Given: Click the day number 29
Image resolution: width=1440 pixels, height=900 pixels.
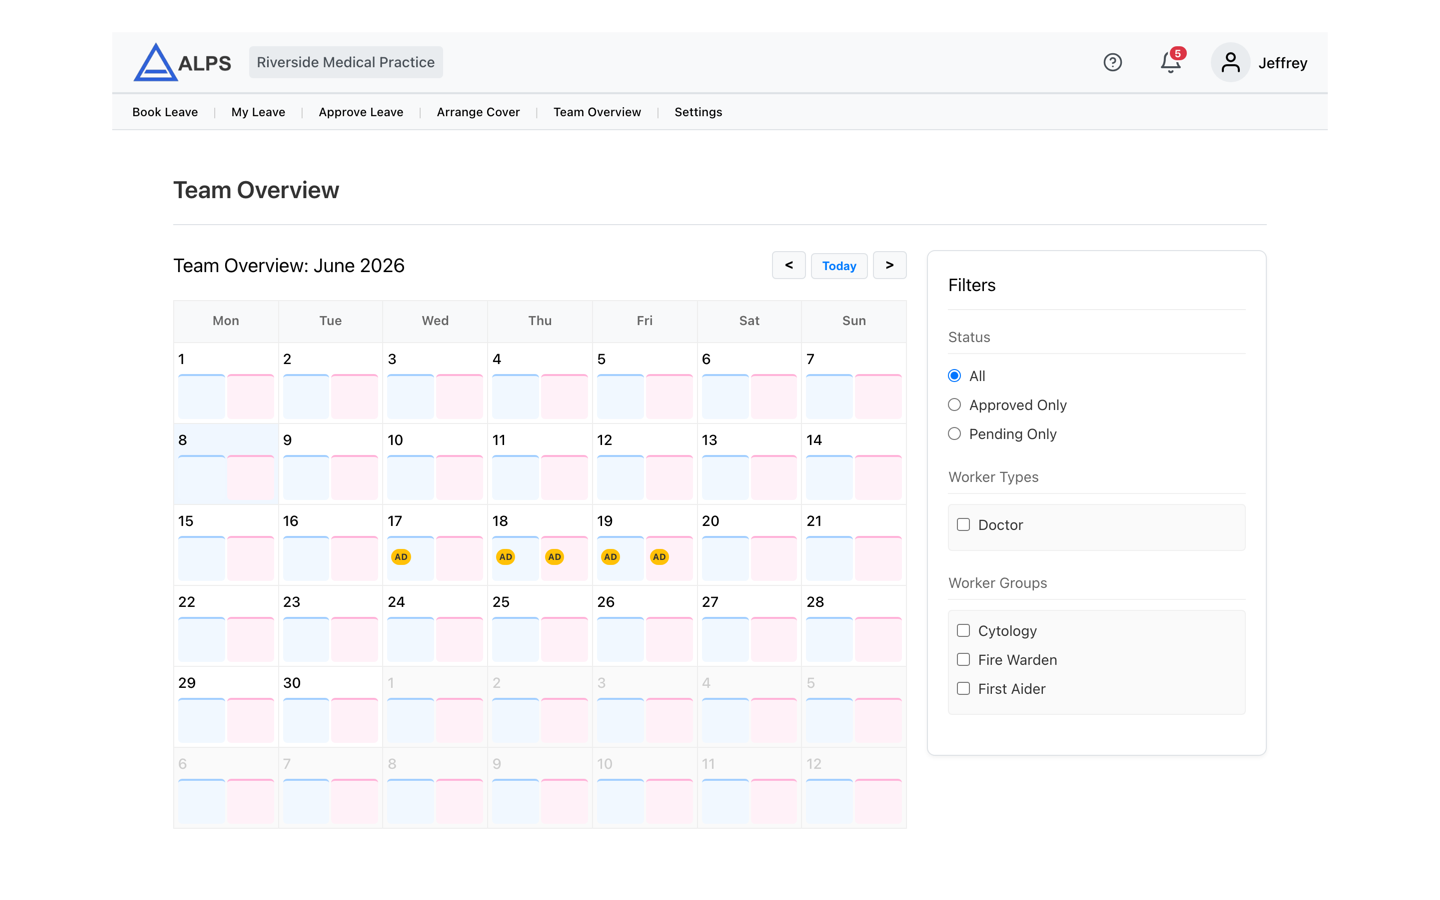Looking at the screenshot, I should click(x=187, y=683).
